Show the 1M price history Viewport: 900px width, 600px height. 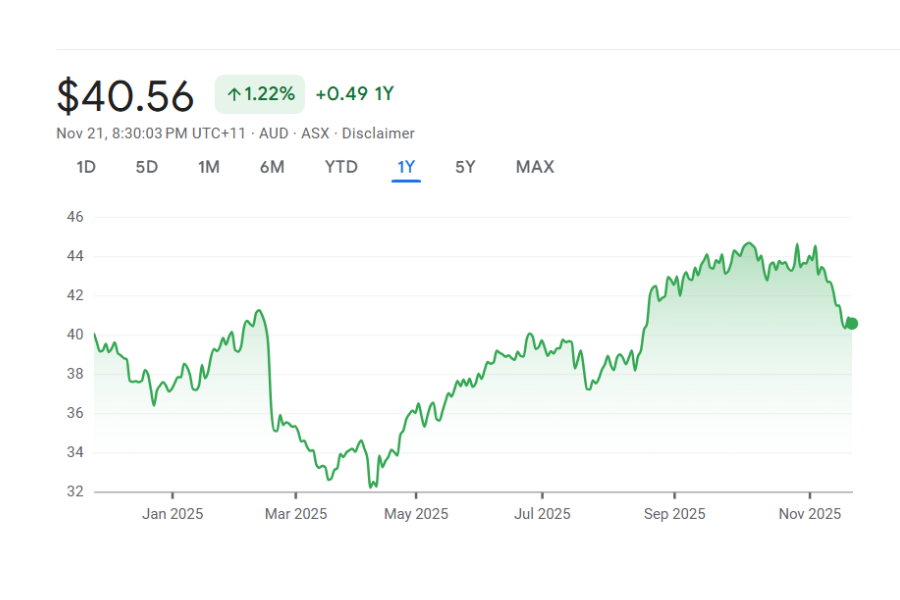208,167
